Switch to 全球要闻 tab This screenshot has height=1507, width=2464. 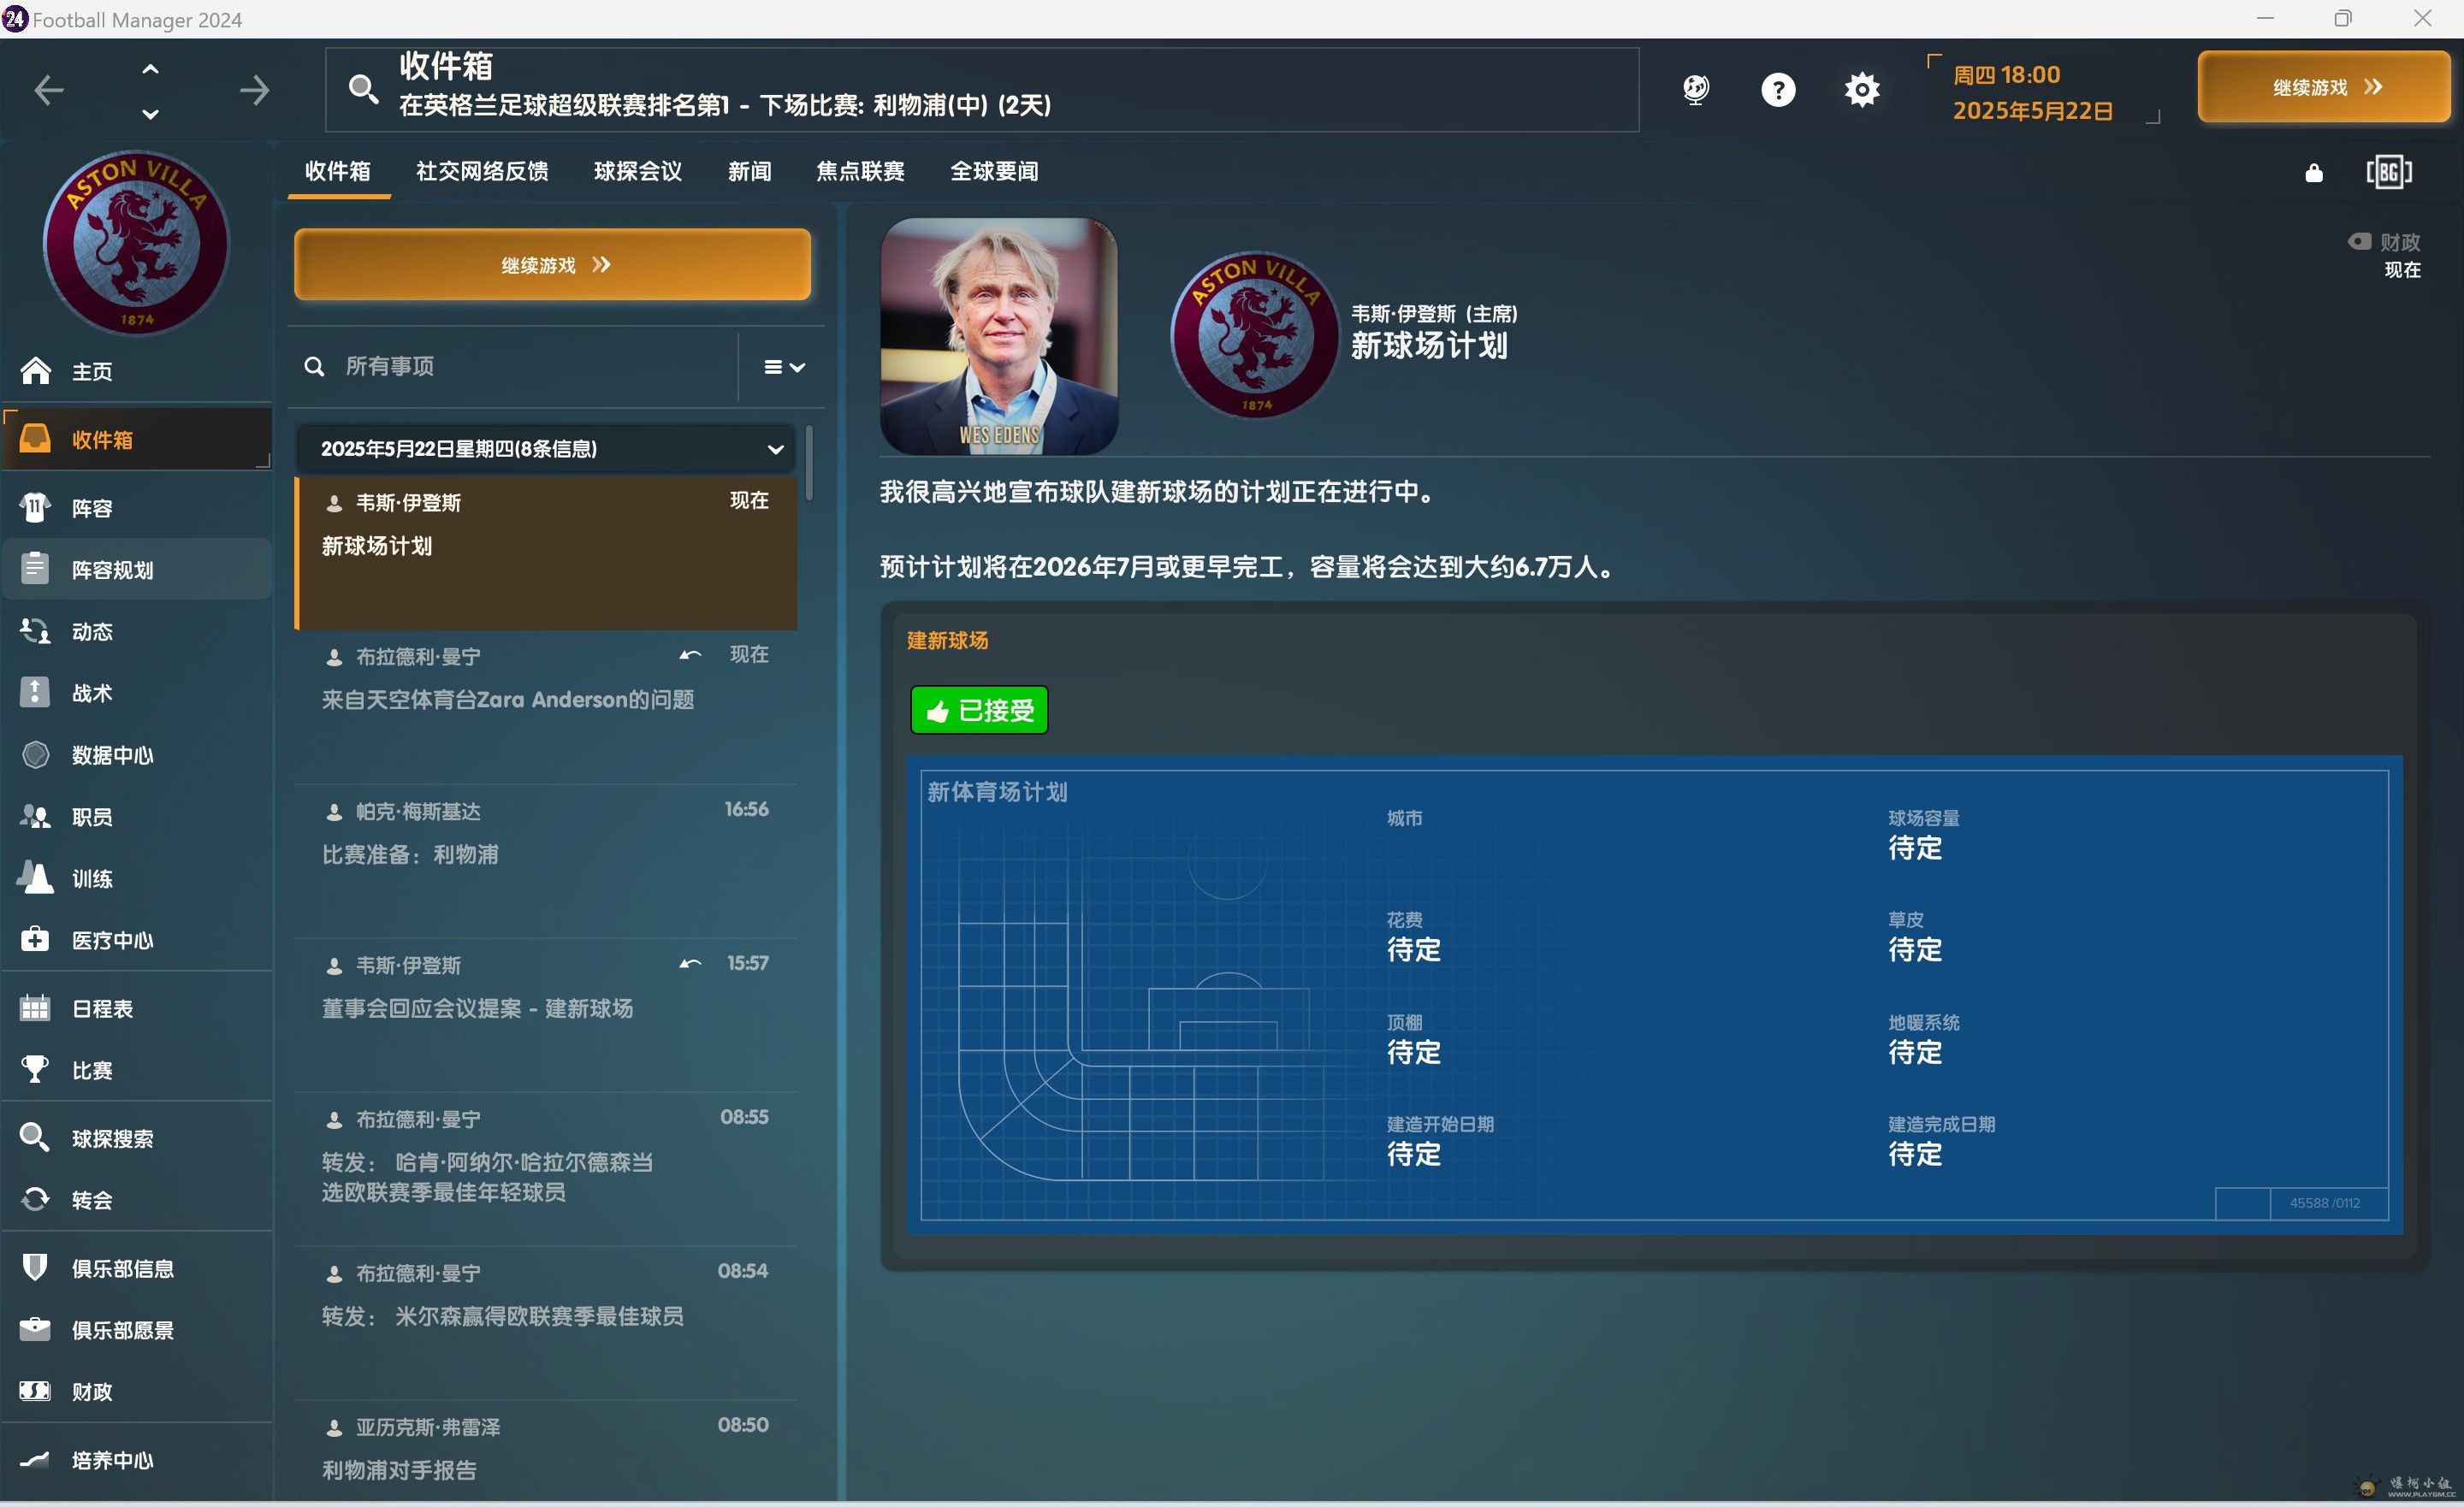(x=994, y=171)
